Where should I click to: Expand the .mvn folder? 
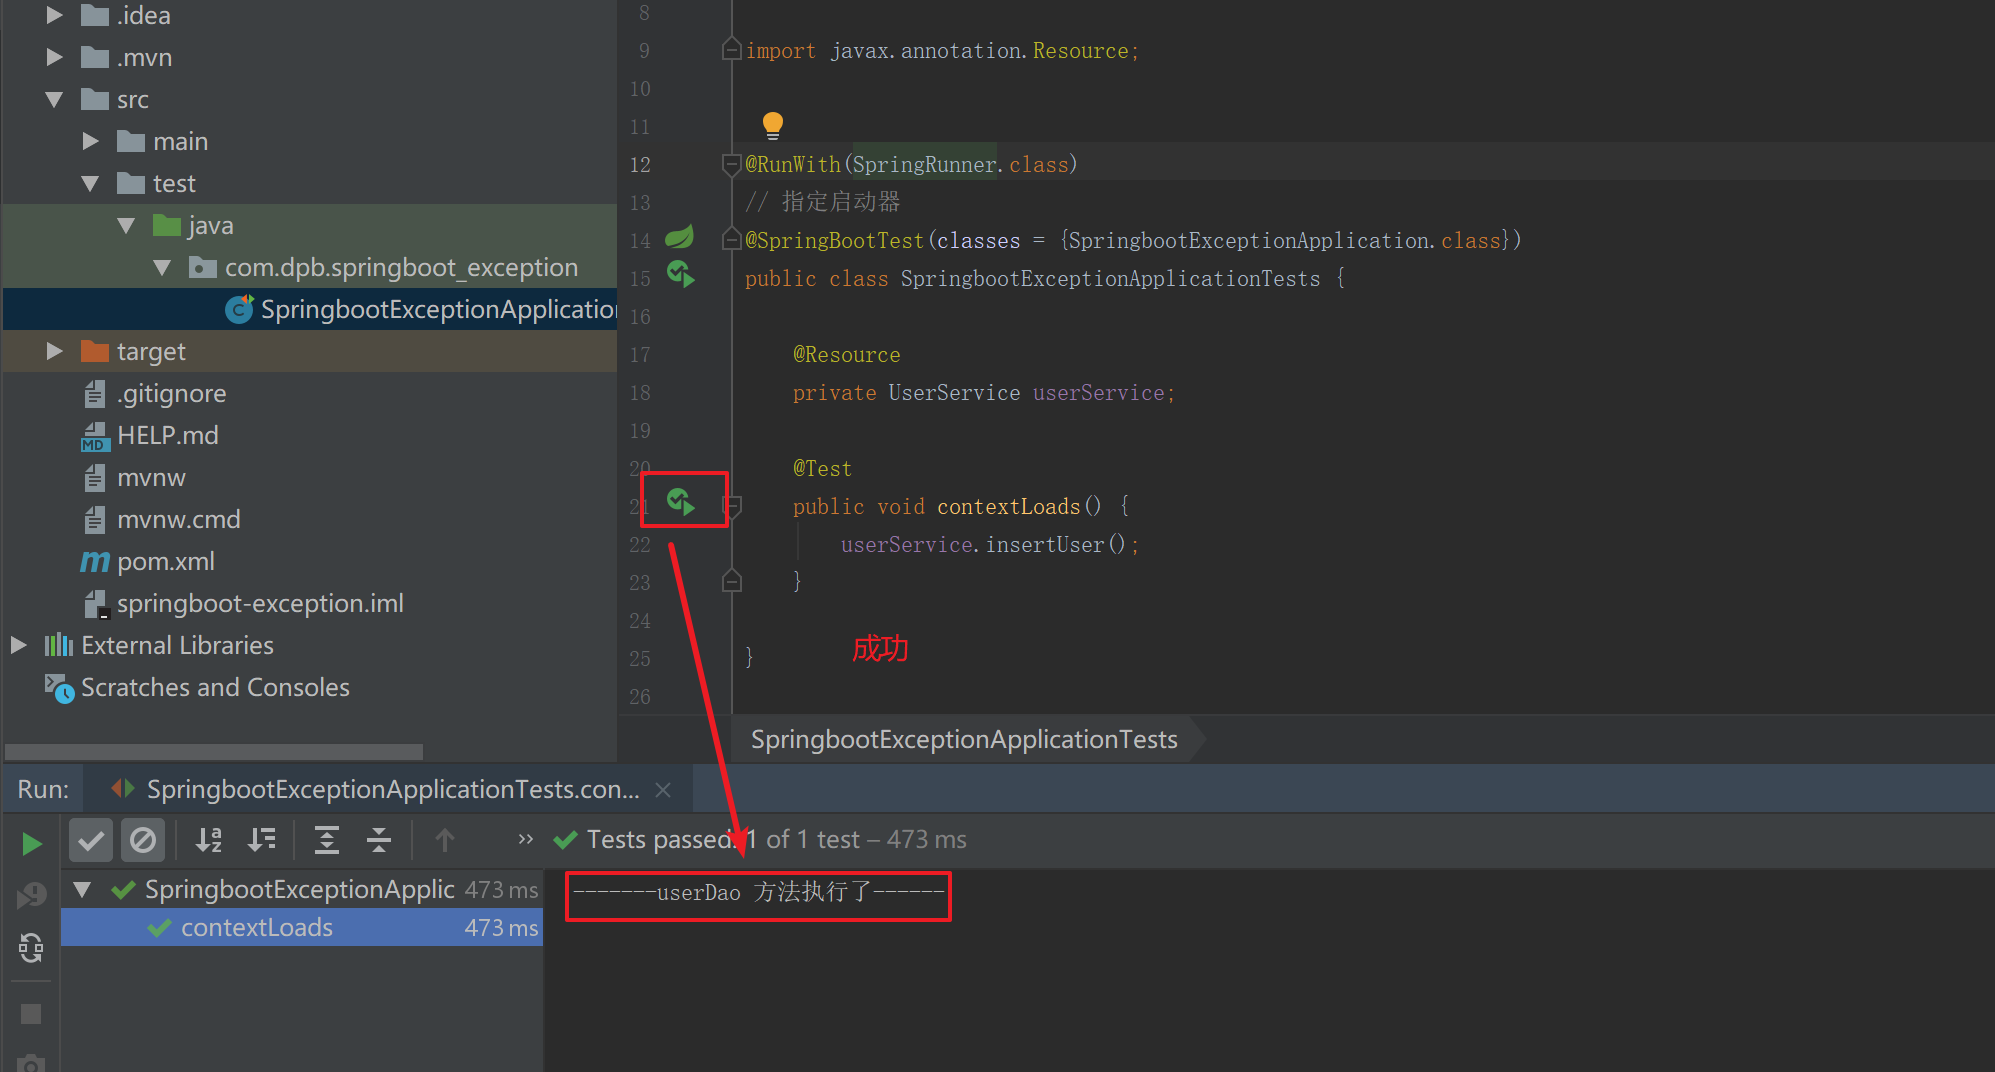tap(55, 57)
